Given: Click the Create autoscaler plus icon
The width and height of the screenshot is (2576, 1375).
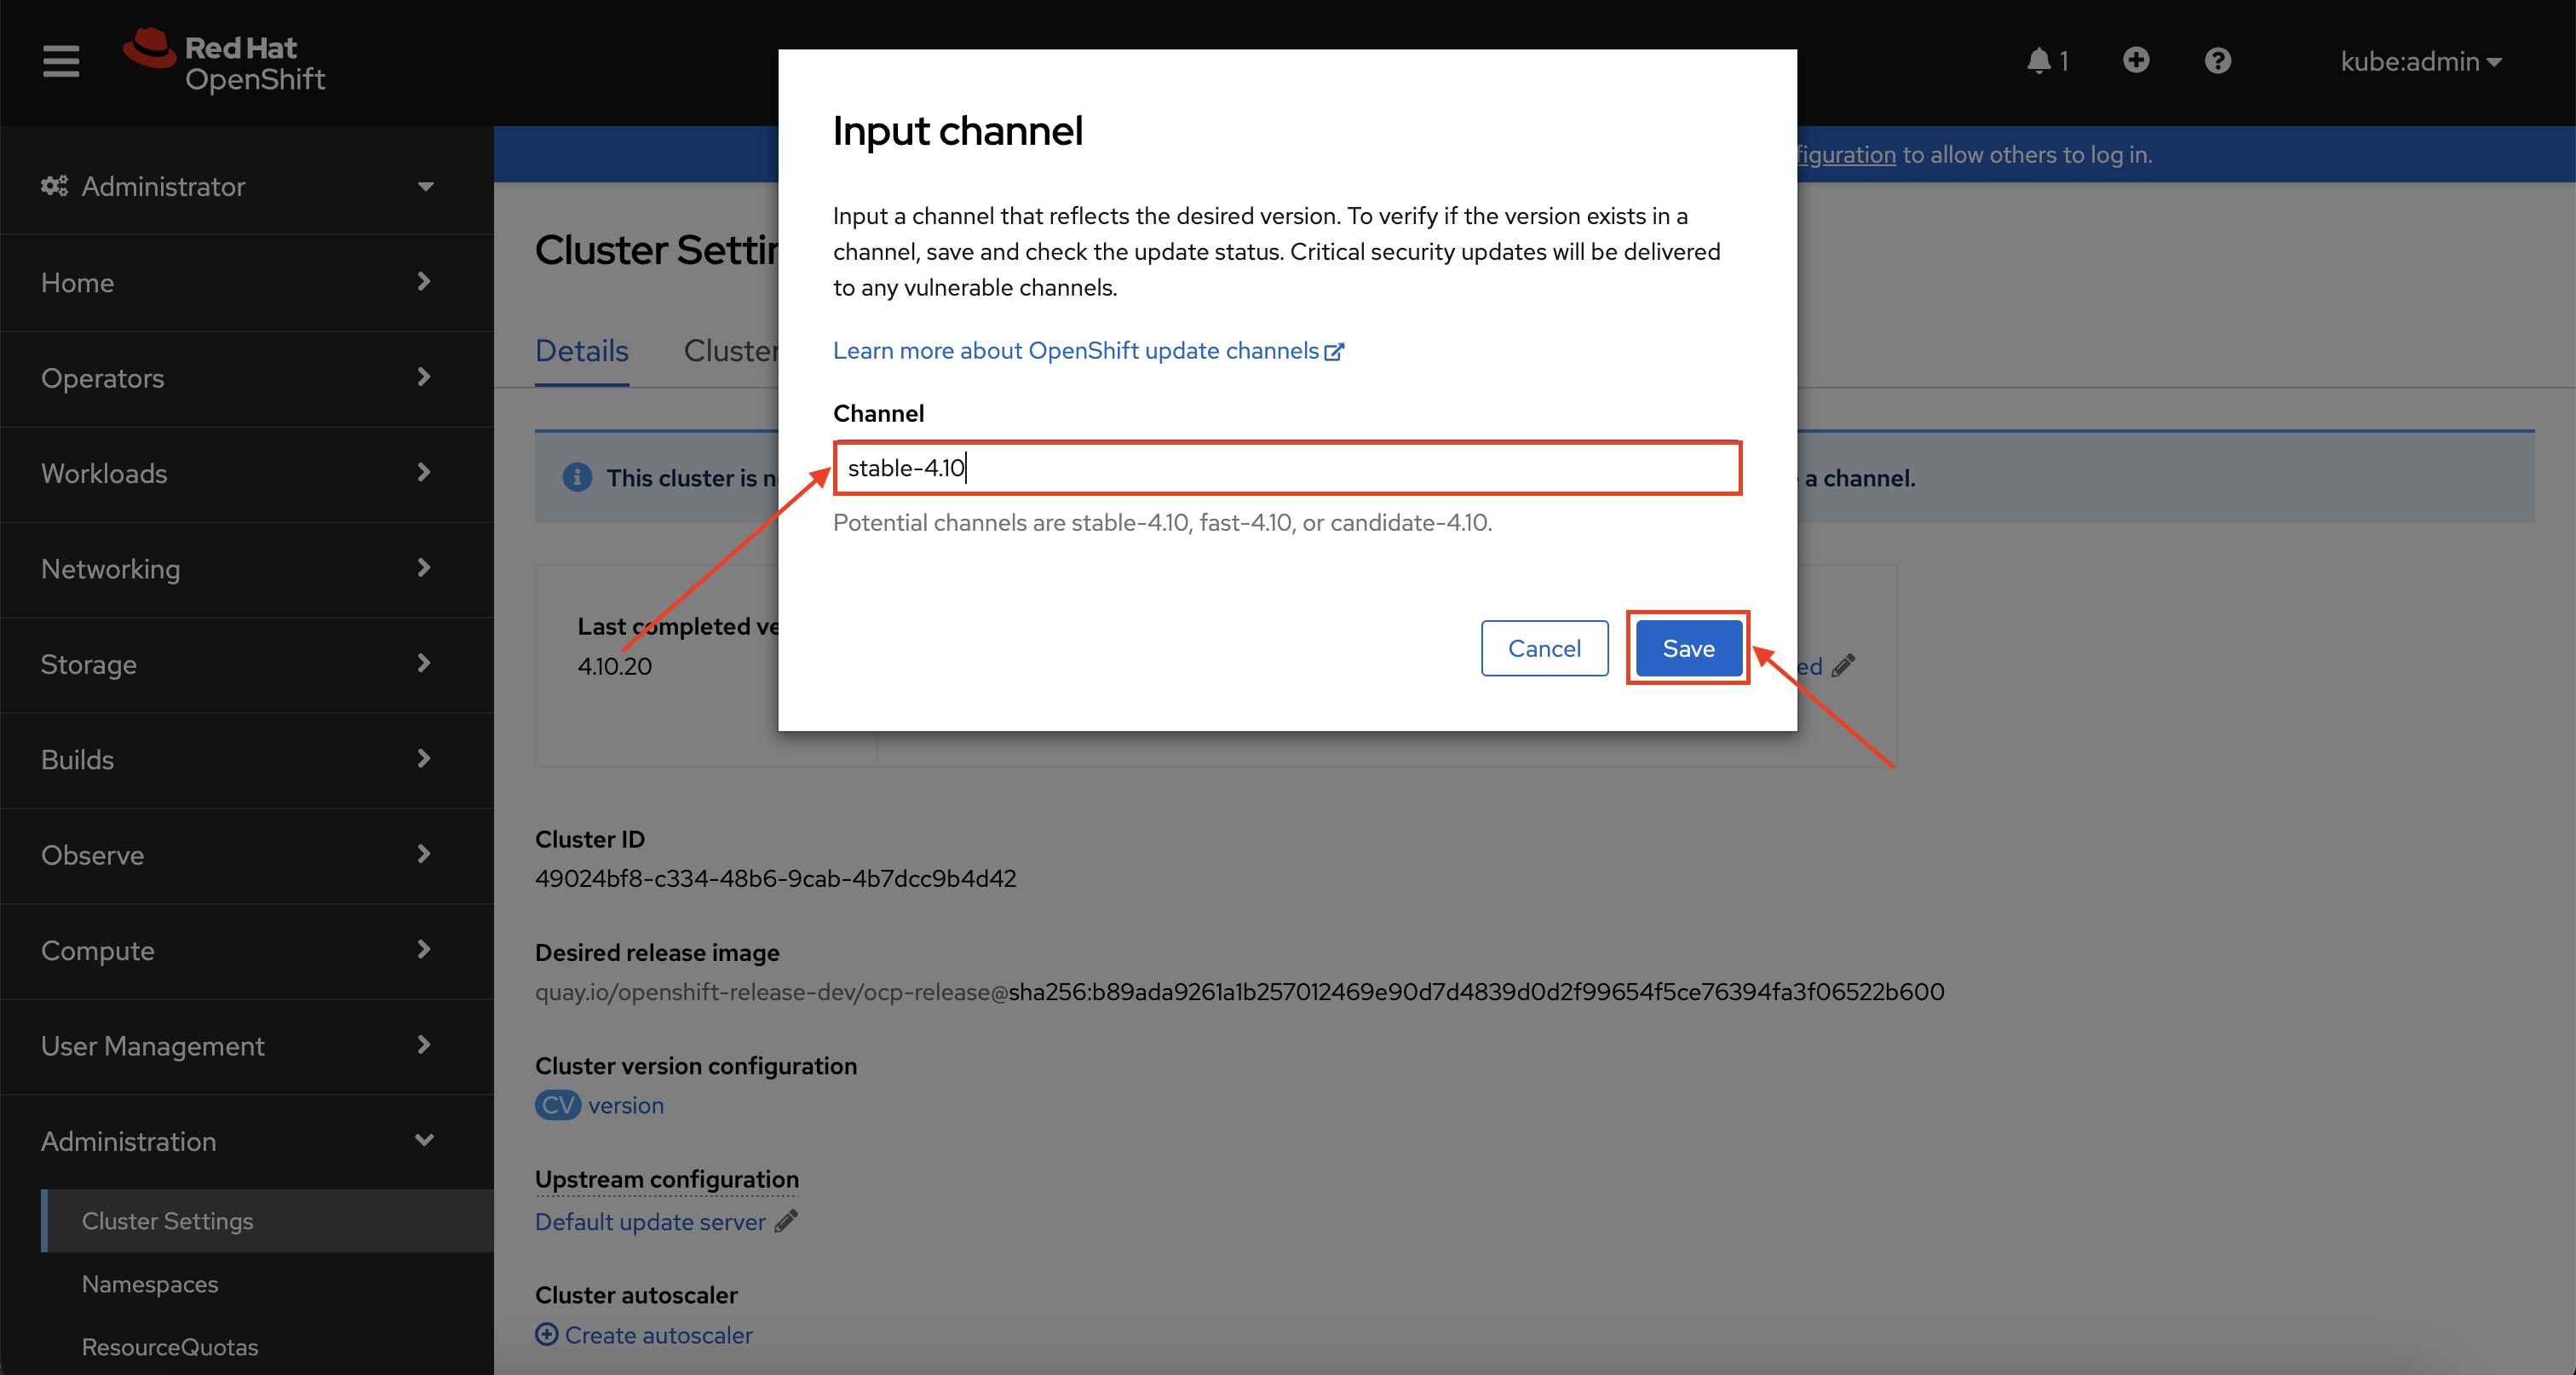Looking at the screenshot, I should click(547, 1335).
